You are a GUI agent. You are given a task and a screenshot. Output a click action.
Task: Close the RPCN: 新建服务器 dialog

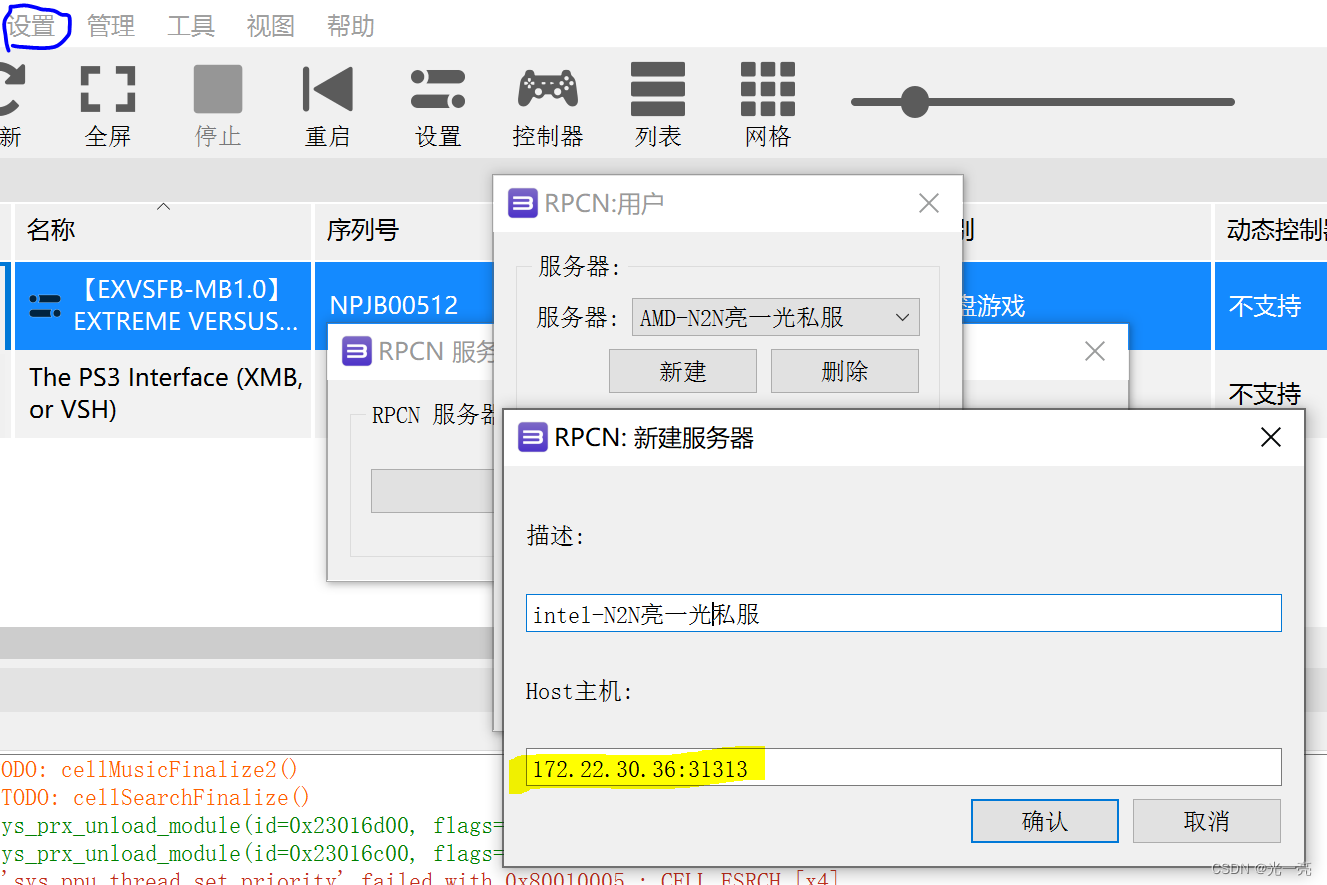tap(1271, 438)
